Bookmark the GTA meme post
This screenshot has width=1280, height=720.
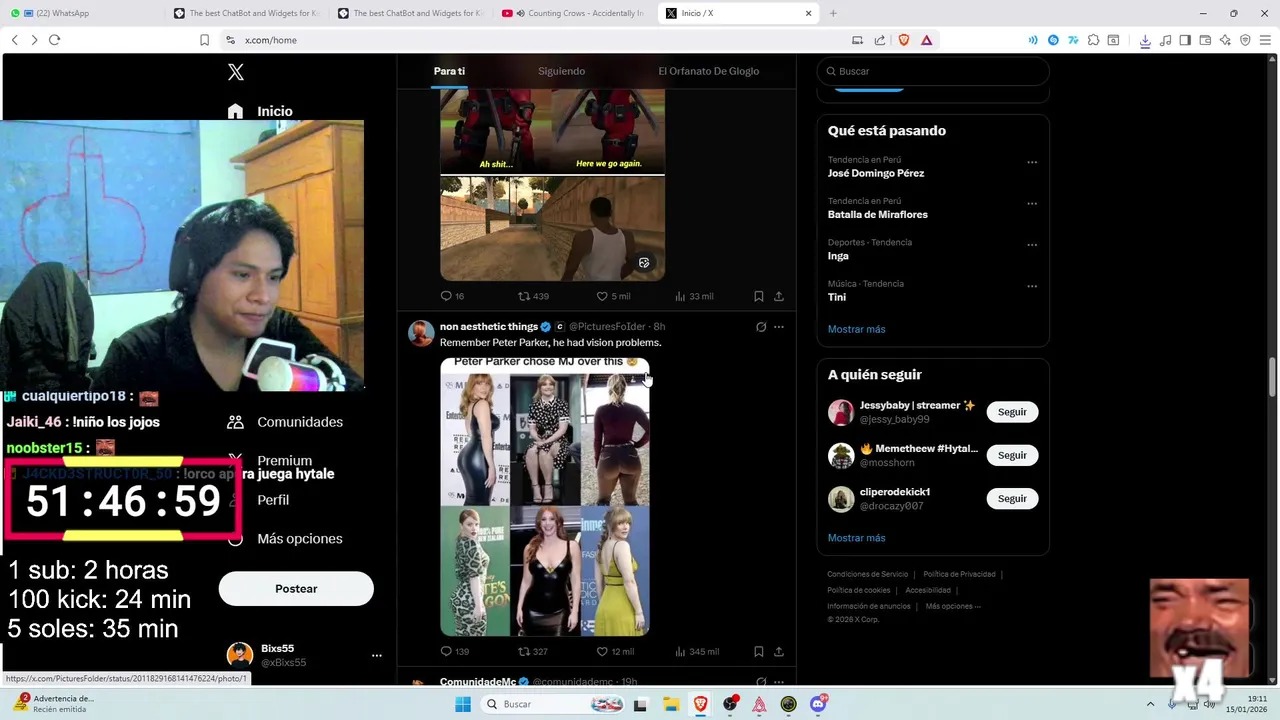(x=758, y=296)
